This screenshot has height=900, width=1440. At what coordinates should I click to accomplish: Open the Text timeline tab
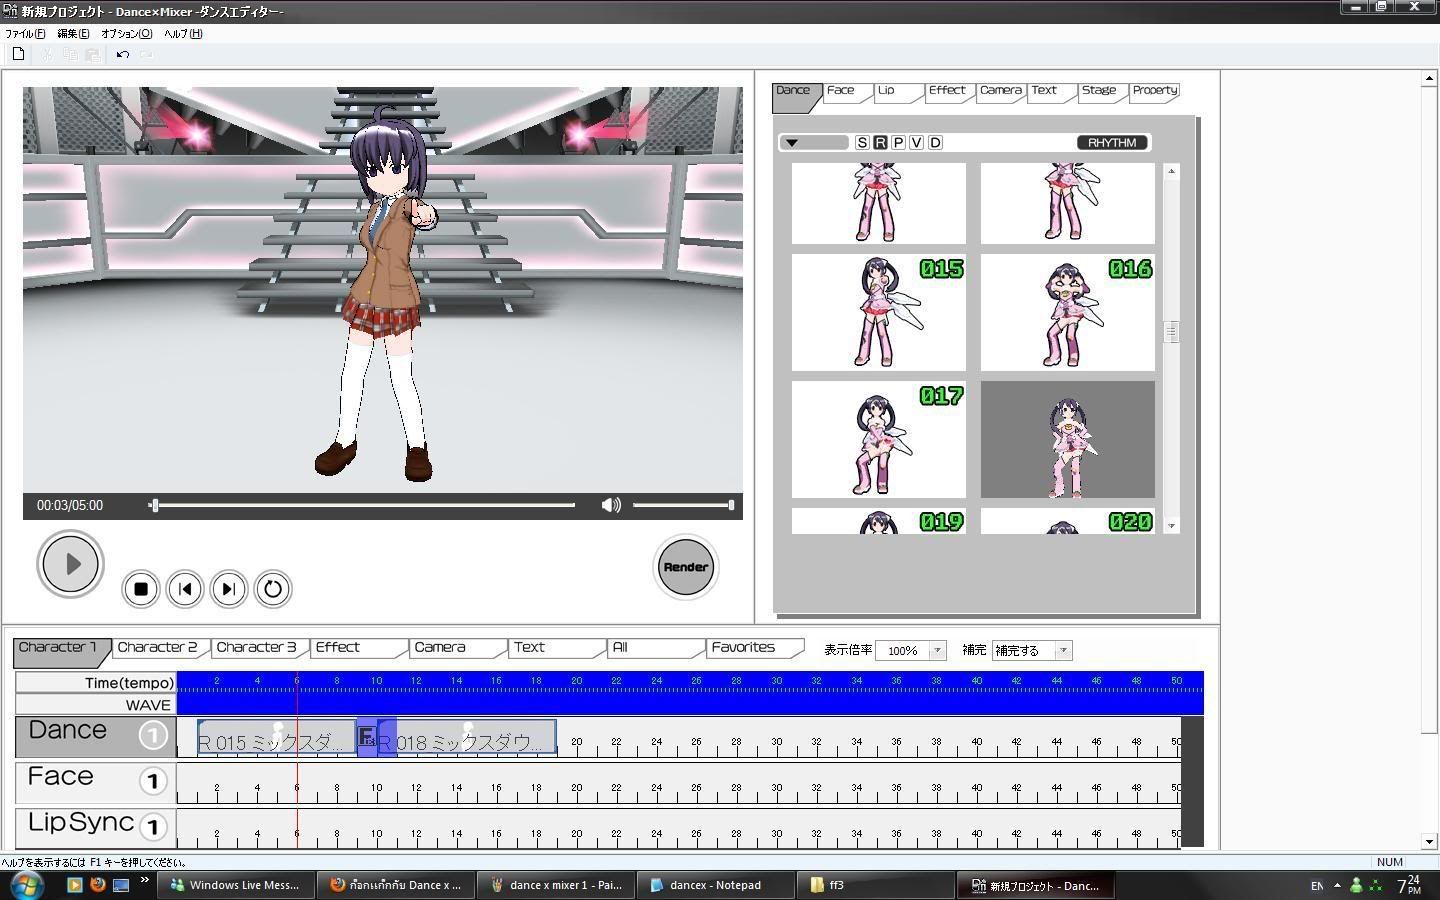pyautogui.click(x=556, y=649)
